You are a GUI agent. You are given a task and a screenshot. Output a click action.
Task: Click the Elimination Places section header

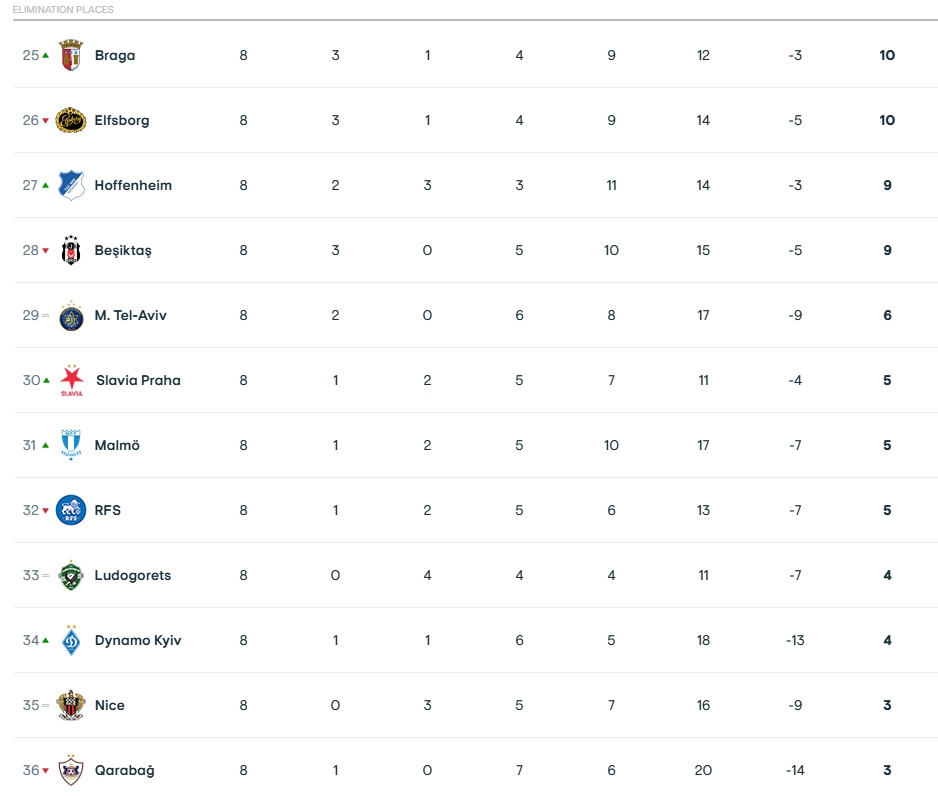(x=63, y=10)
